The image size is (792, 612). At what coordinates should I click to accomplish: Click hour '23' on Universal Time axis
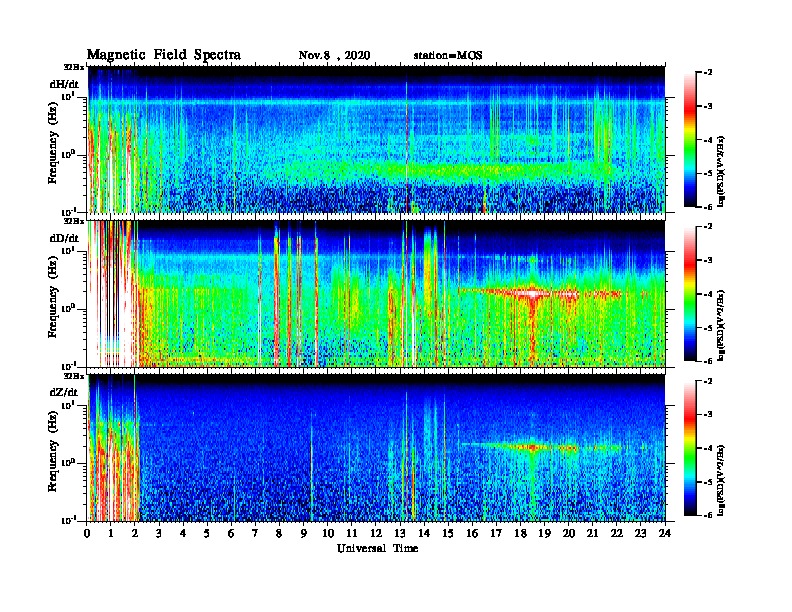coord(641,533)
